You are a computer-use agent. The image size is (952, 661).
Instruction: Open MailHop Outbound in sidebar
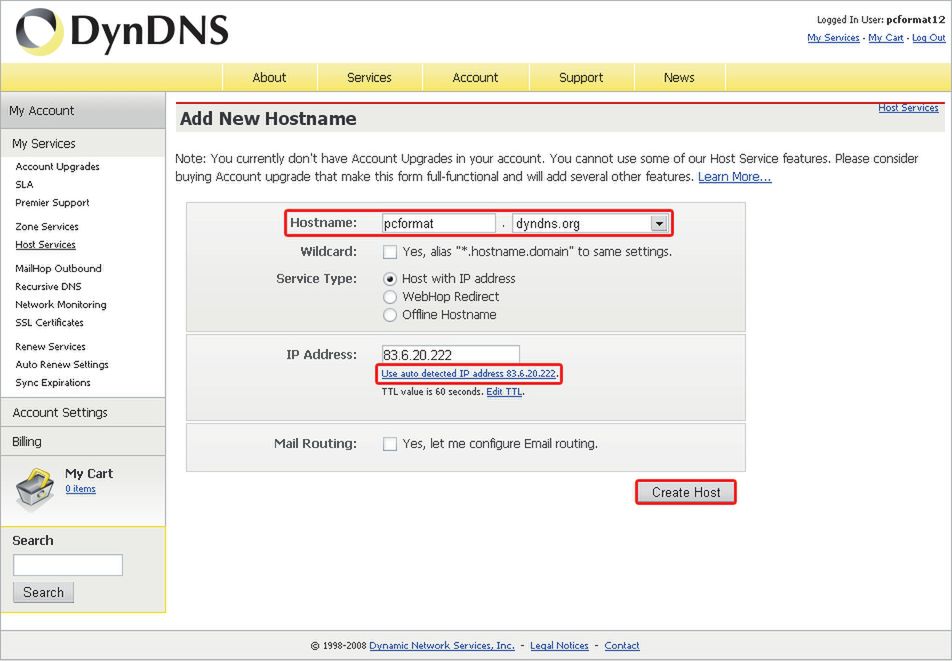point(58,269)
